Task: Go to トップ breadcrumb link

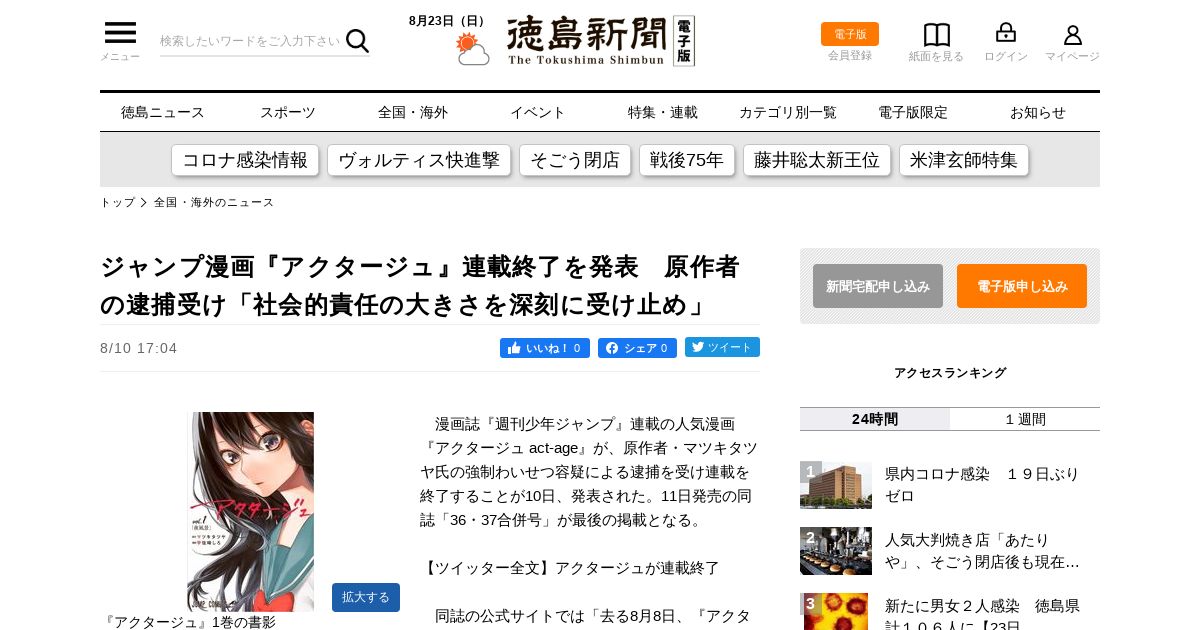Action: coord(117,202)
